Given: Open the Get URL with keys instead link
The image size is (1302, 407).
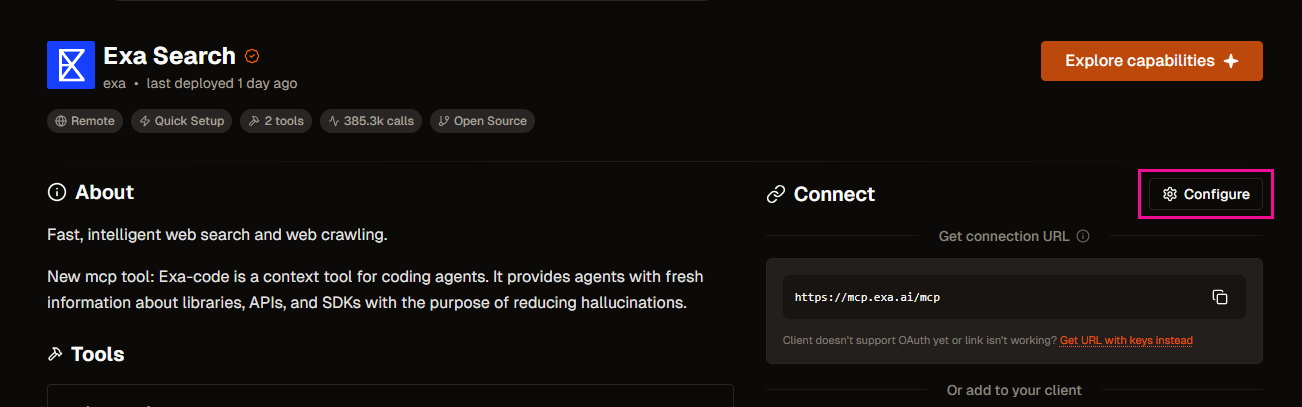Looking at the screenshot, I should (1126, 341).
